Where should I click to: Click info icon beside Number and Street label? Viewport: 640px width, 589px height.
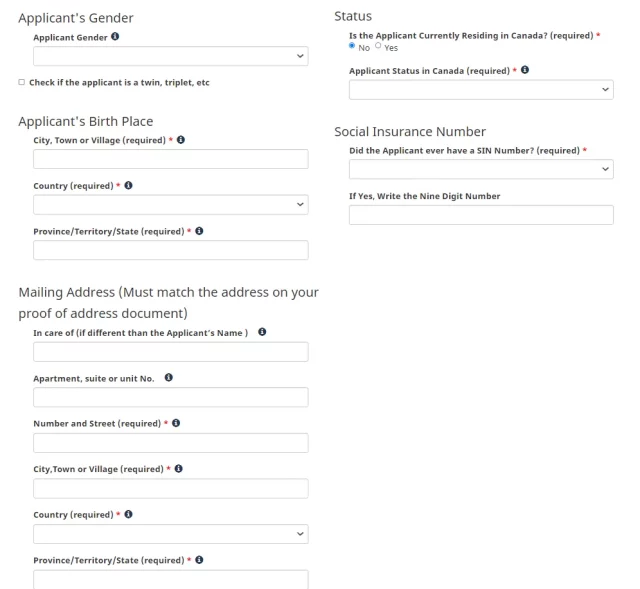(x=176, y=423)
